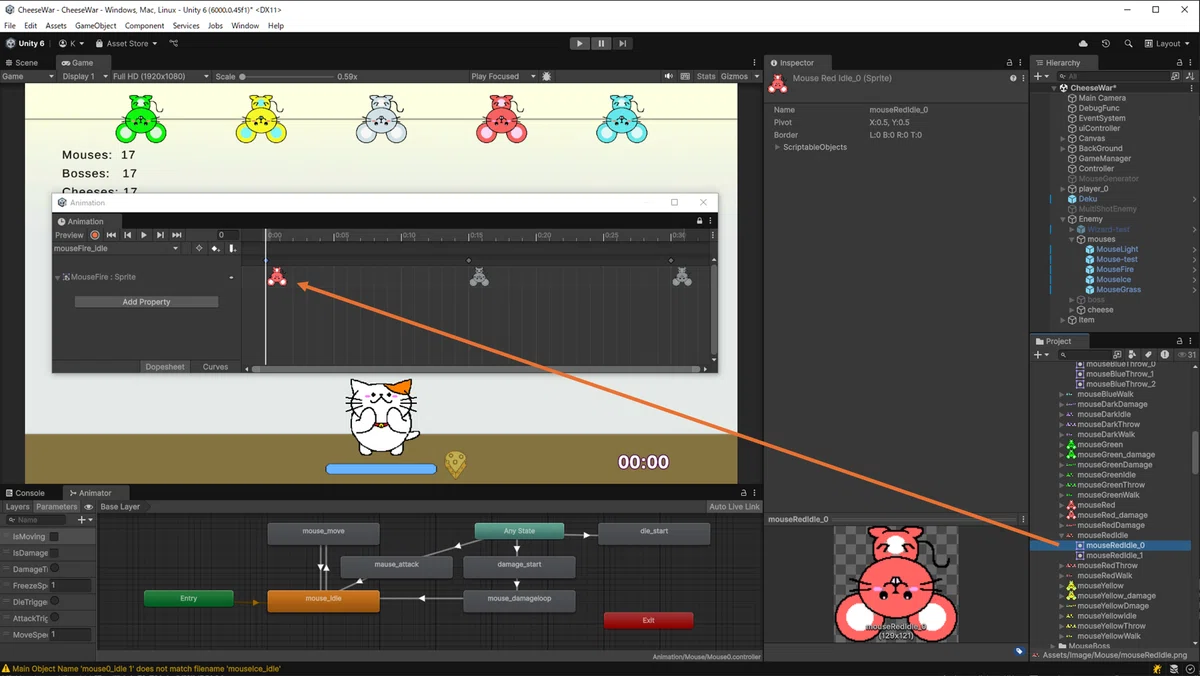Jump to the first frame of the animation
1200x676 pixels.
tap(111, 235)
